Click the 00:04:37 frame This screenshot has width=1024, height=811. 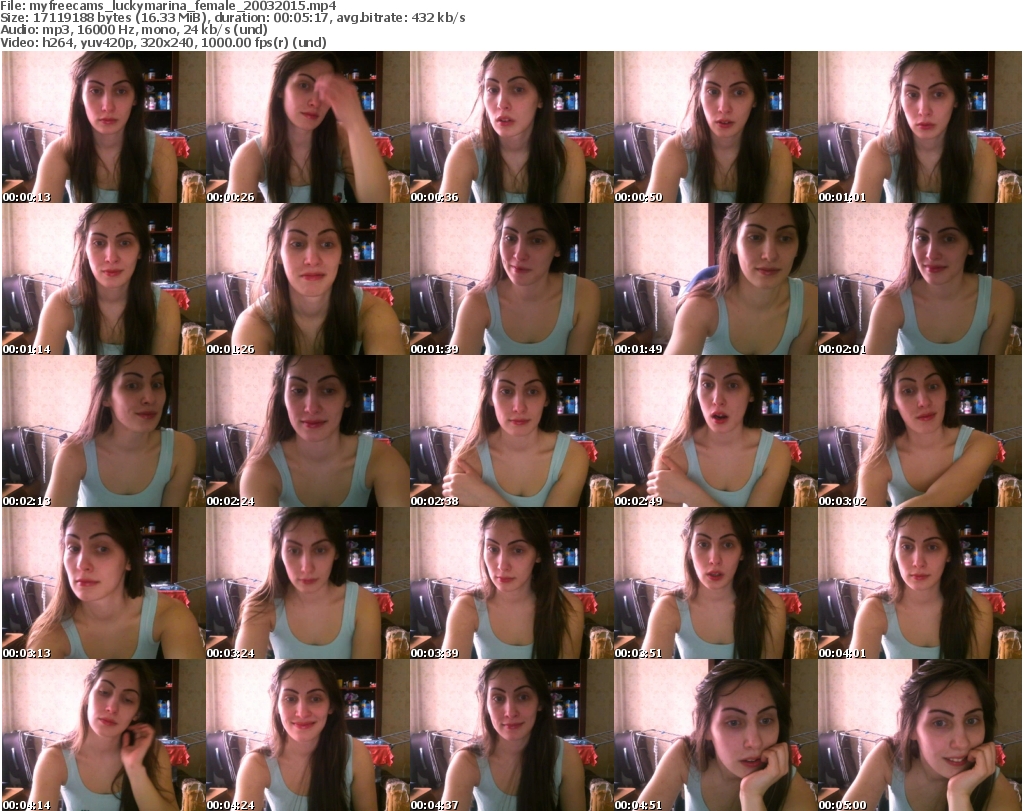pyautogui.click(x=512, y=735)
